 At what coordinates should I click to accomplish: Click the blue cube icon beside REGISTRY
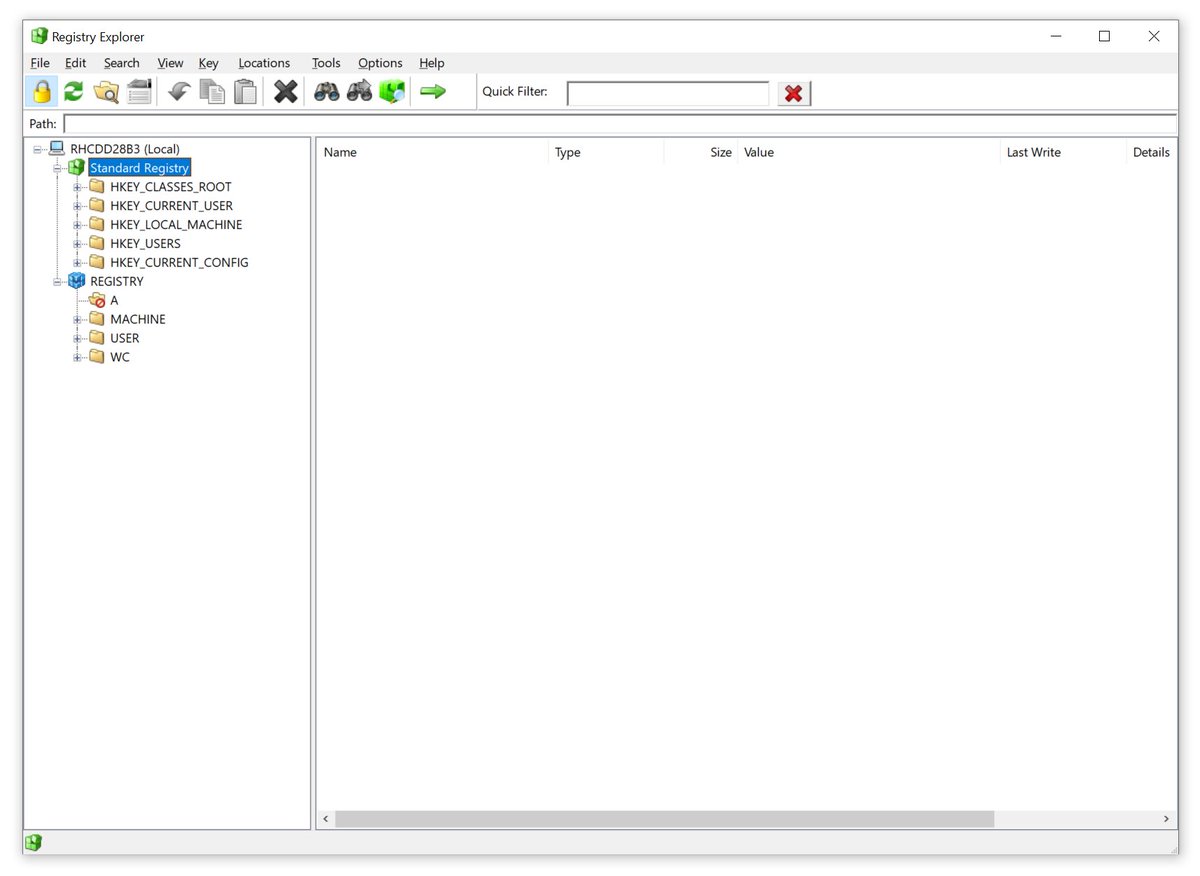tap(76, 281)
